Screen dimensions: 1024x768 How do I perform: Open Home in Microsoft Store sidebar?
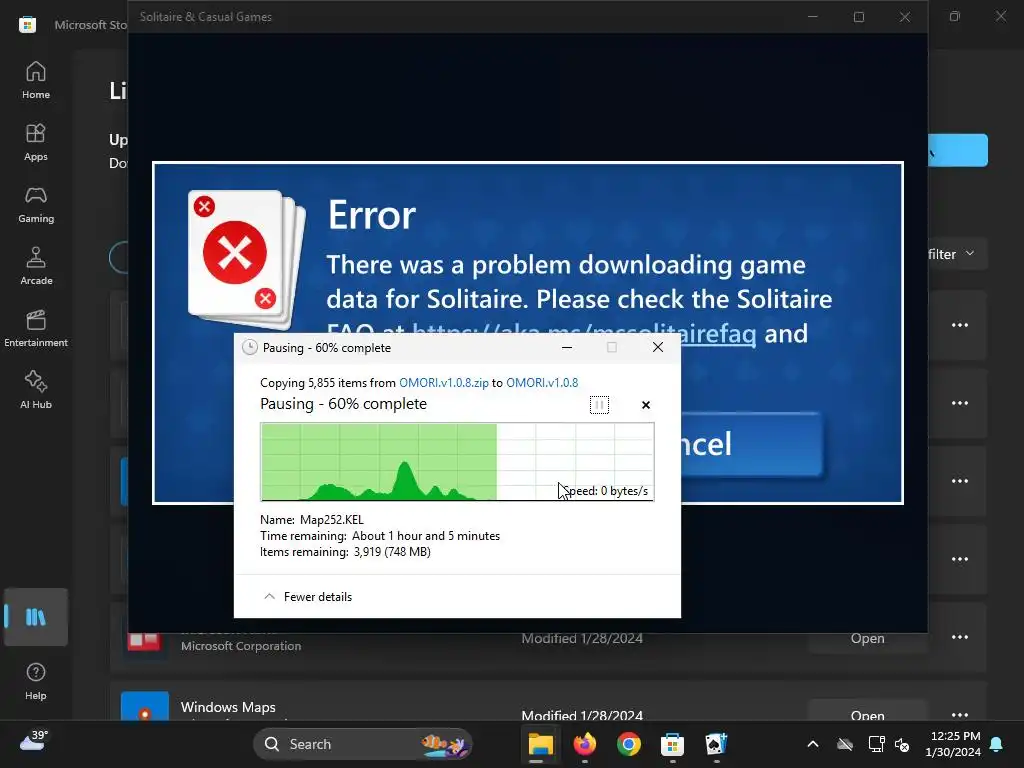pos(36,80)
